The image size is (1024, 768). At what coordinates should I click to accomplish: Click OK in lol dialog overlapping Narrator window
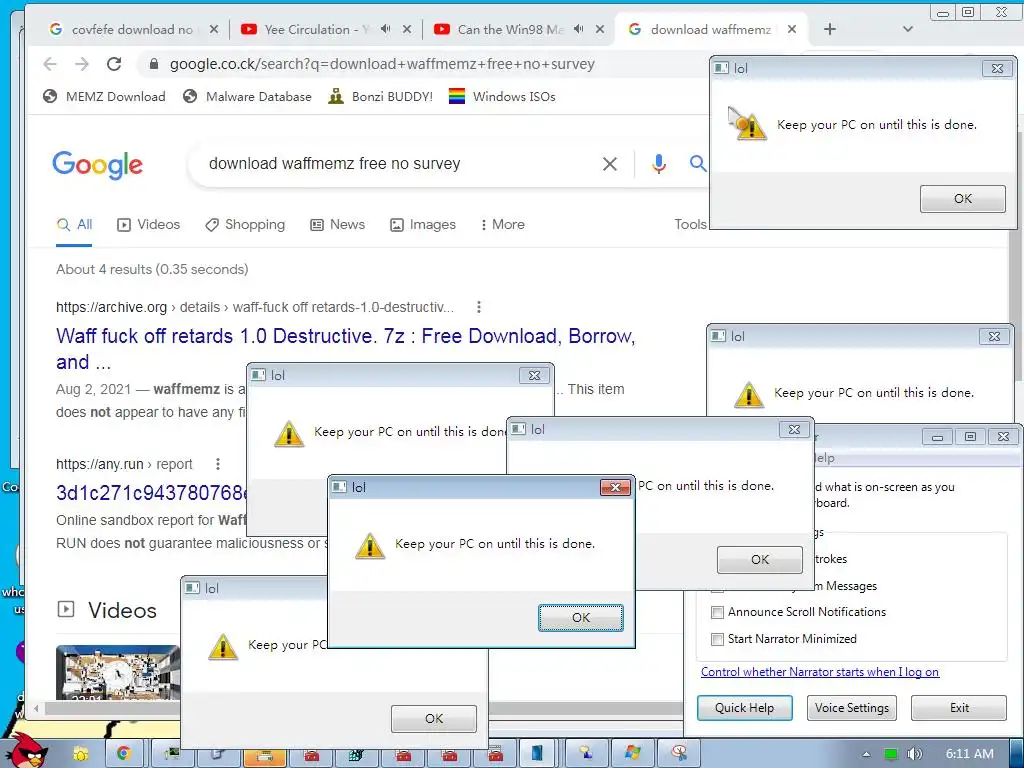coord(760,560)
